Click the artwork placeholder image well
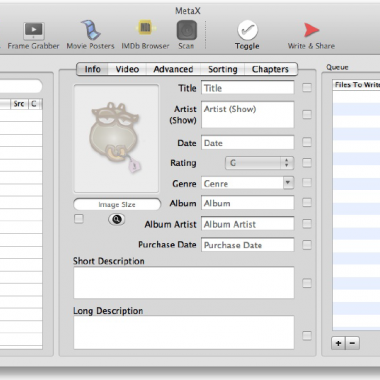This screenshot has width=380, height=380. coord(116,138)
